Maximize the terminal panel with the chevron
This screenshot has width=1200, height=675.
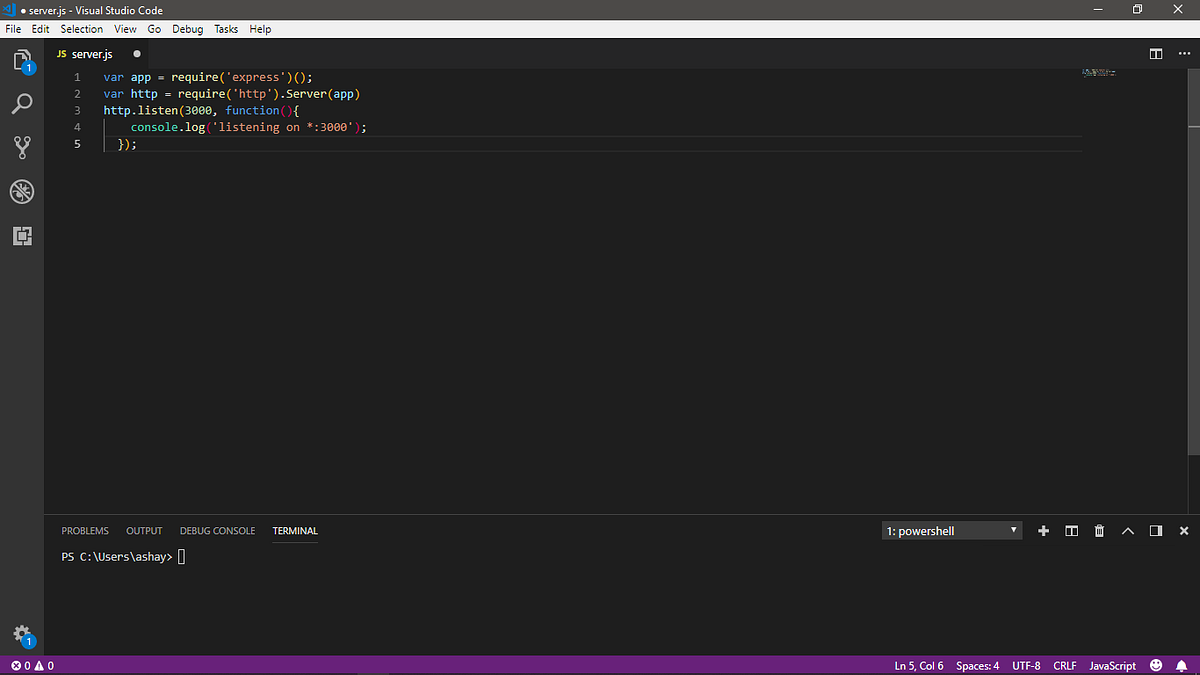1127,530
